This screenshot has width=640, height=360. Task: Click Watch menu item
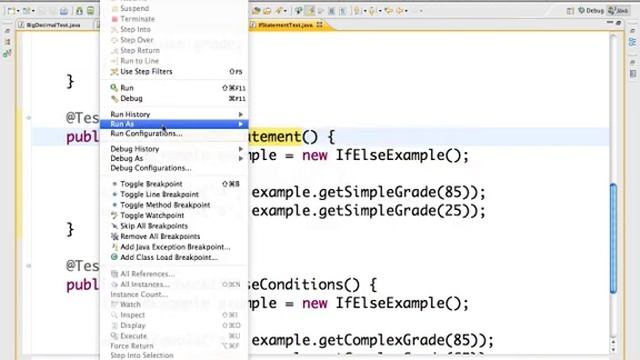(174, 304)
